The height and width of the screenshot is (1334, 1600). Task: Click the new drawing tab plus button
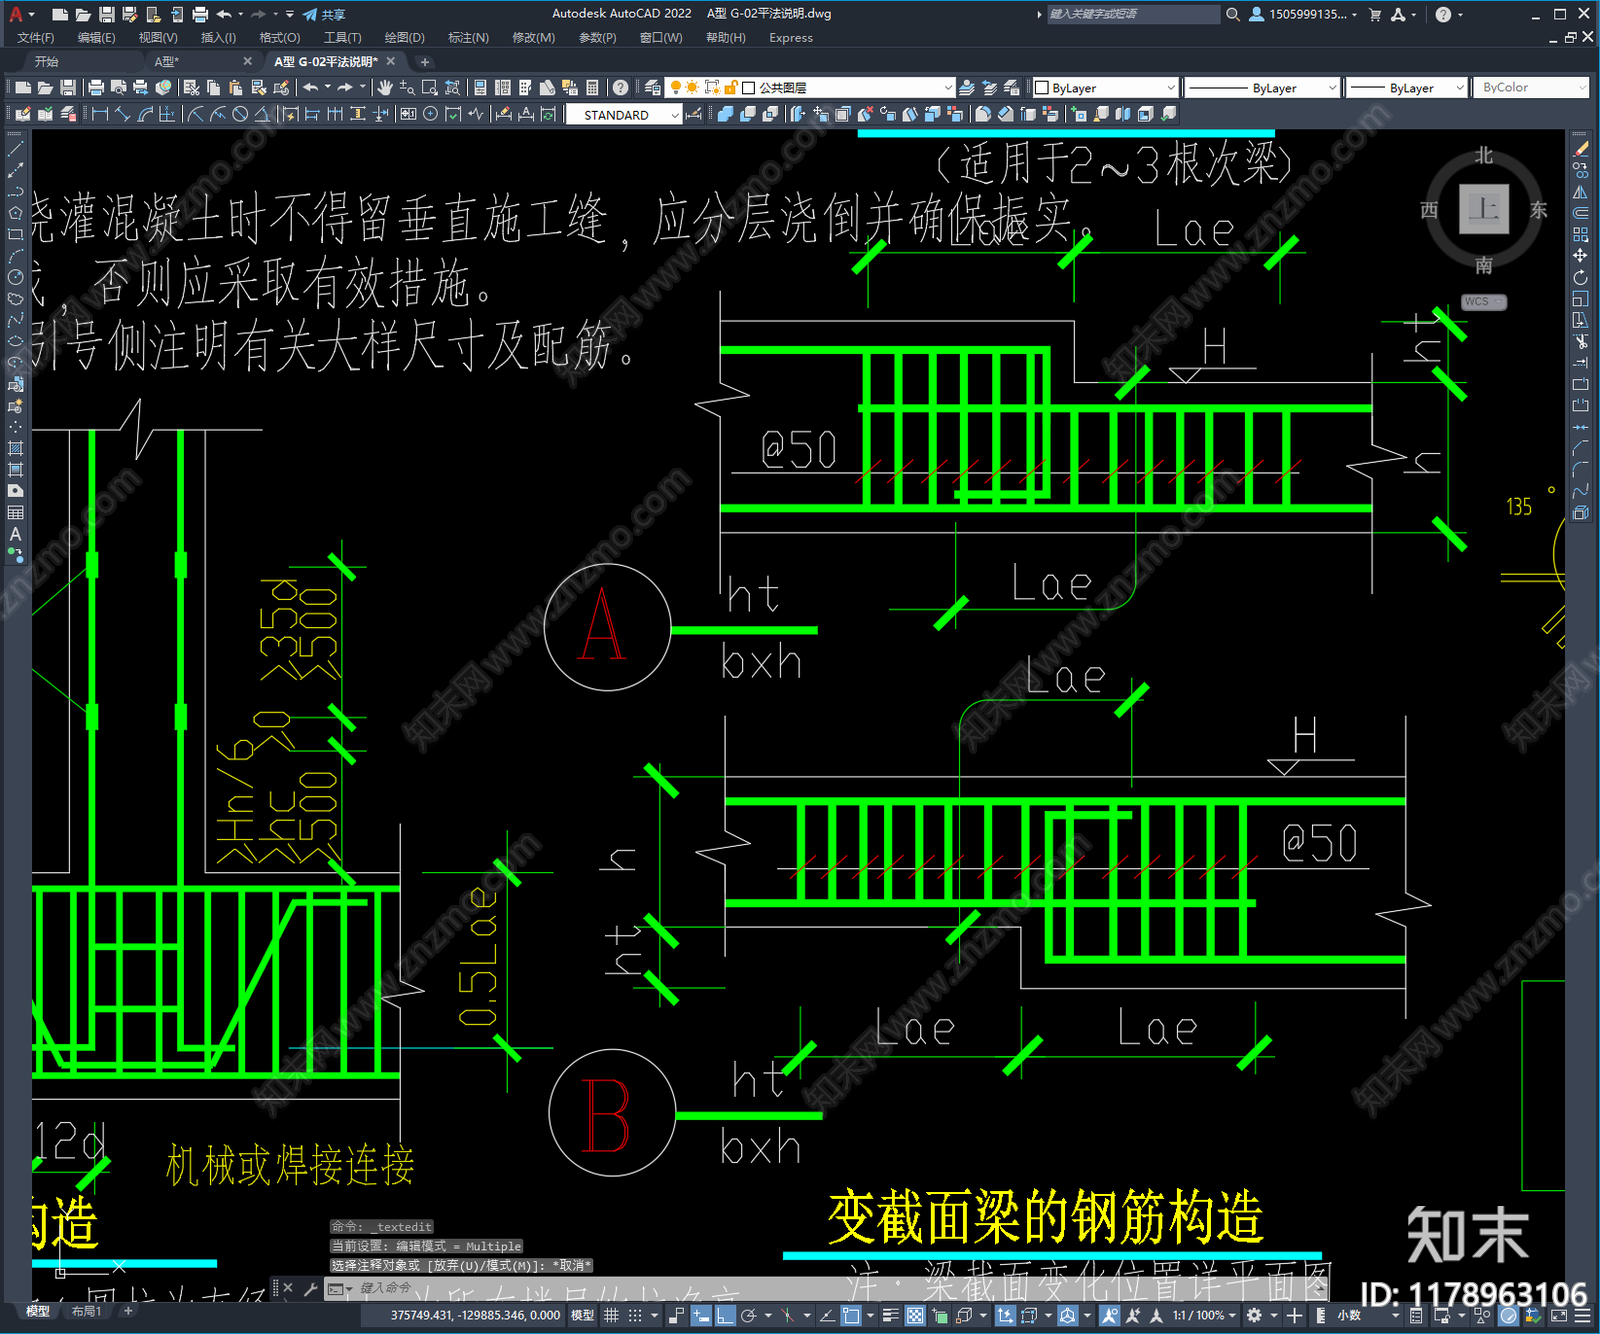pos(425,62)
